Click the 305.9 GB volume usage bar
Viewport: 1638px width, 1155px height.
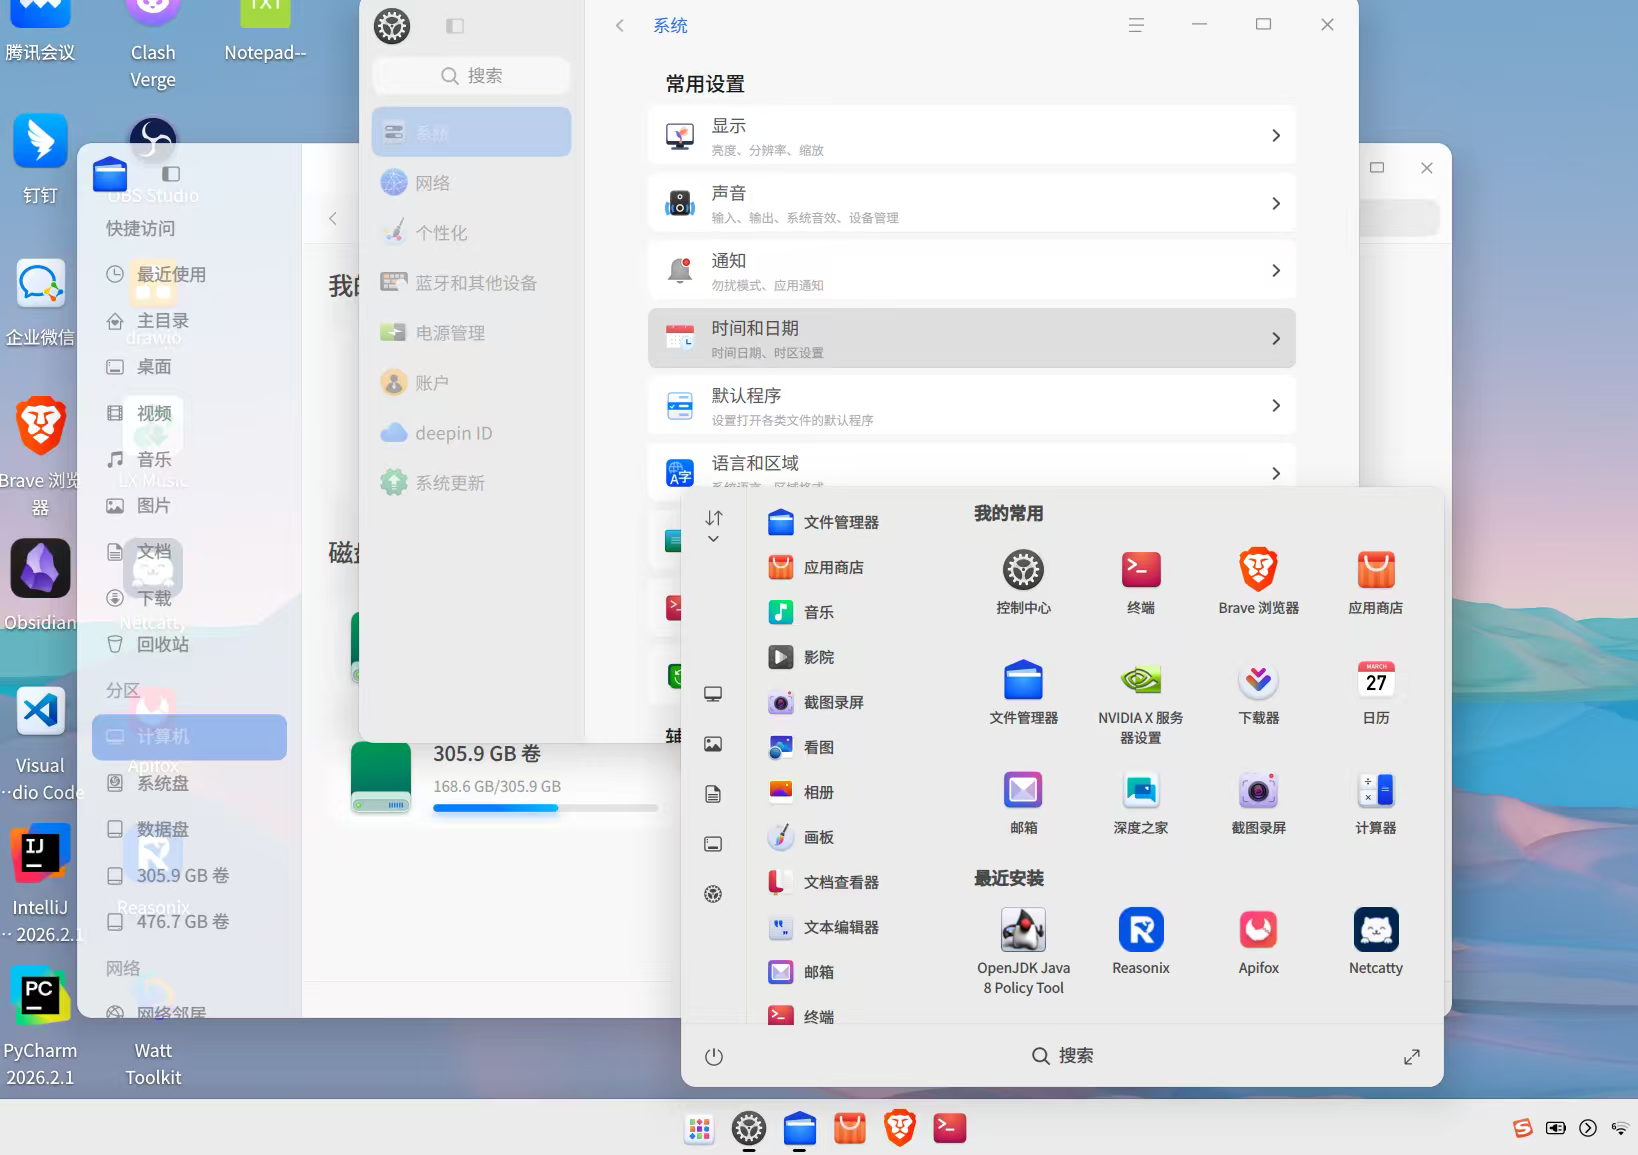546,808
